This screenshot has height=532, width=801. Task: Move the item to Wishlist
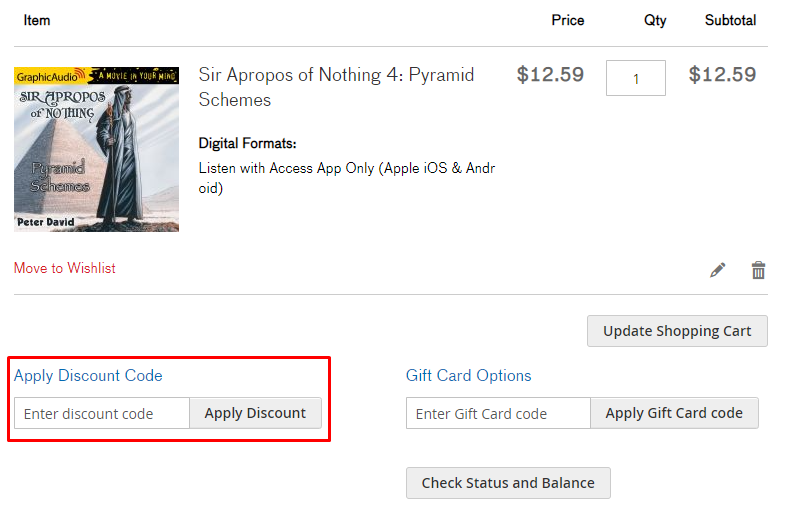pyautogui.click(x=65, y=268)
